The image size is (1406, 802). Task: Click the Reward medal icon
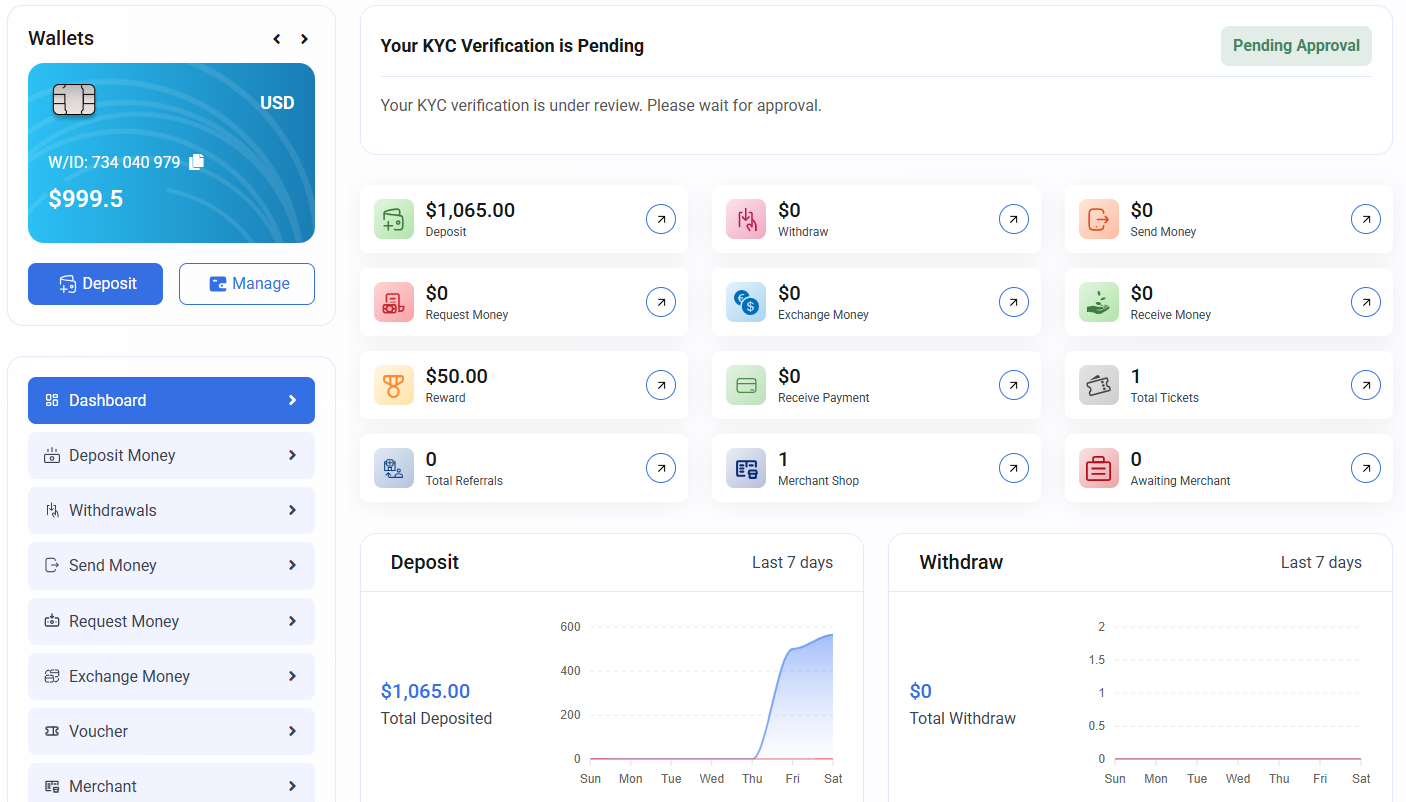394,385
